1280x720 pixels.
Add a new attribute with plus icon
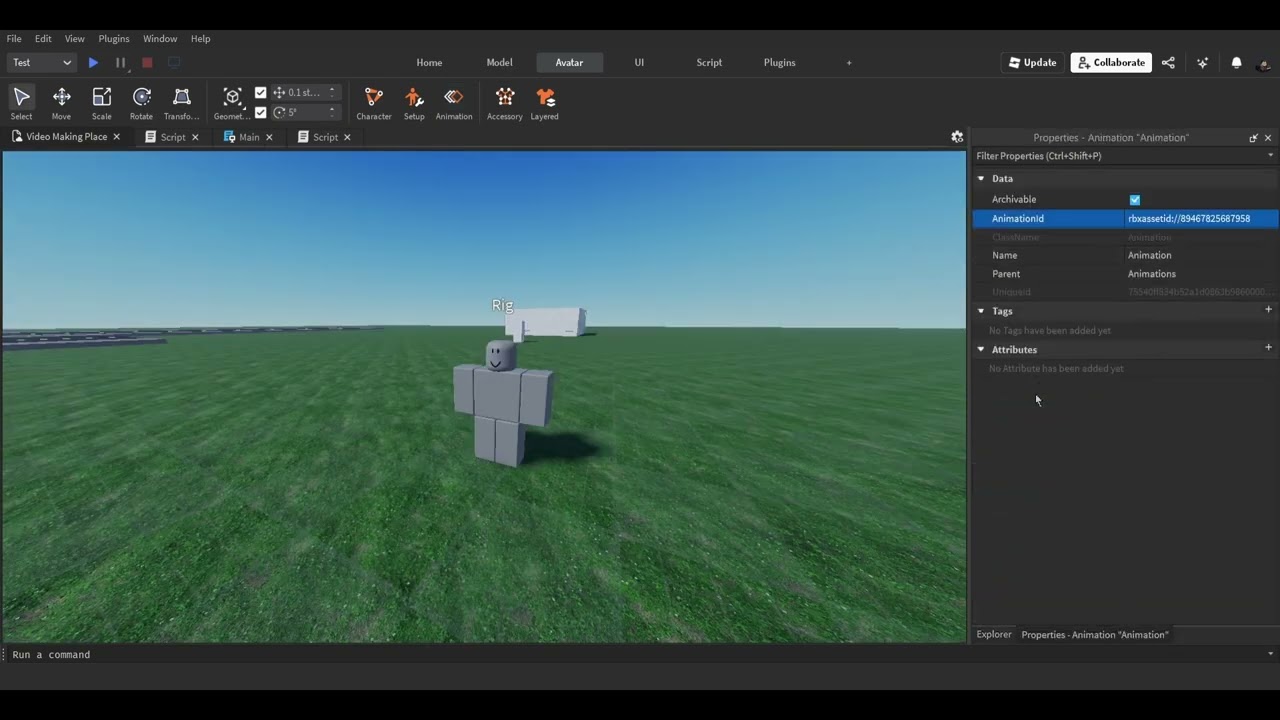pos(1268,348)
